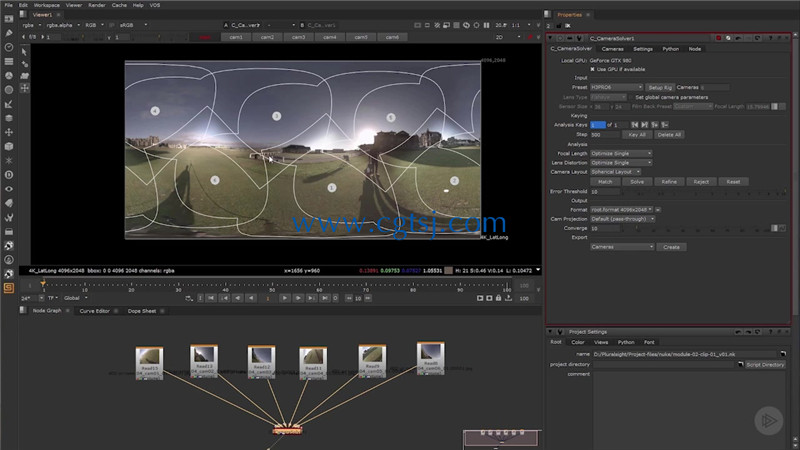Open the Transform nodes move icon
The image size is (800, 450).
tap(9, 132)
